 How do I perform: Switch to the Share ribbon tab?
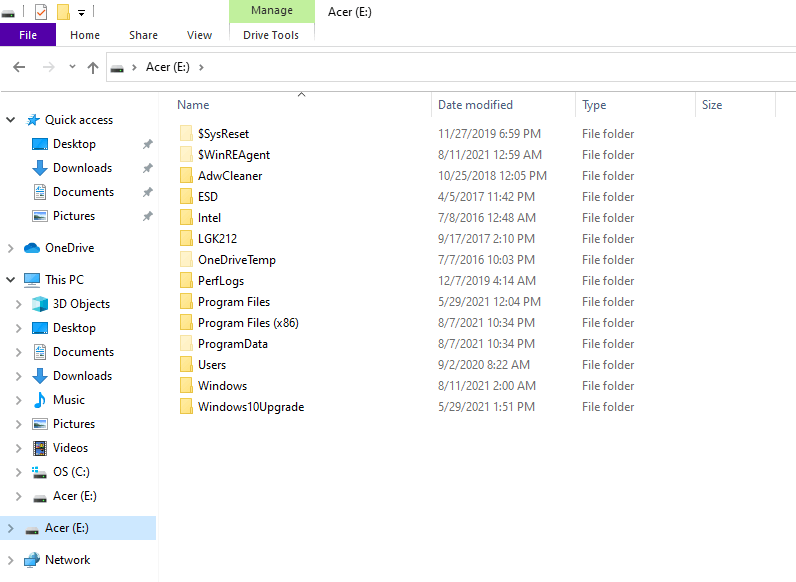pyautogui.click(x=143, y=35)
